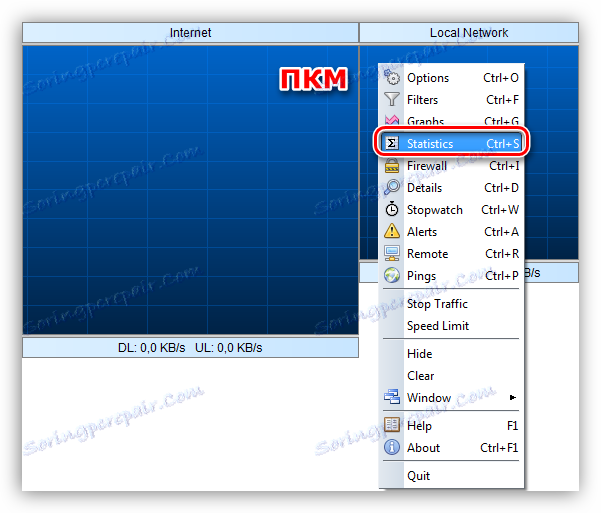Screen dimensions: 601x513
Task: Click the Remote computer icon
Action: click(x=392, y=253)
